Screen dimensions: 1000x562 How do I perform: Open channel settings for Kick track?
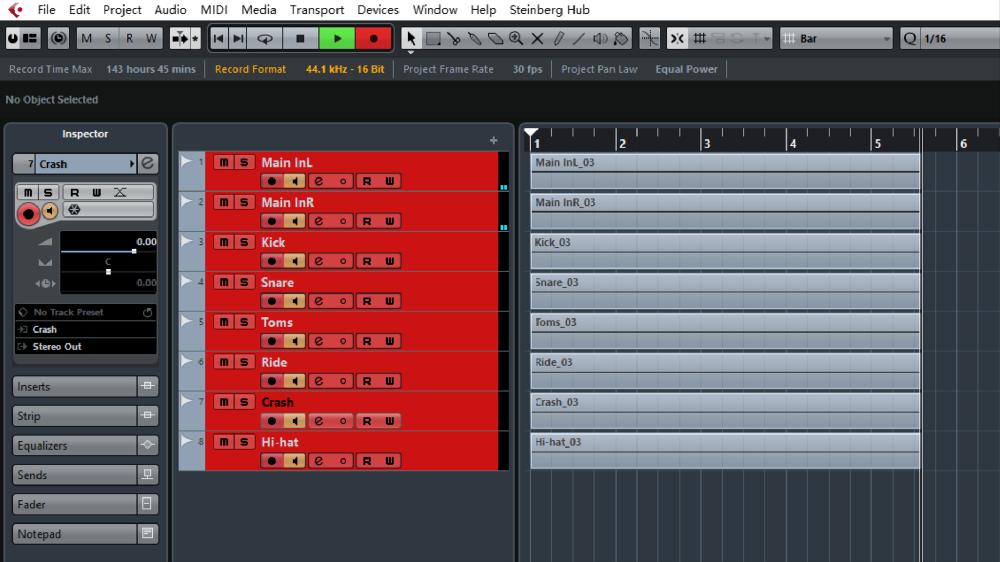coord(318,261)
